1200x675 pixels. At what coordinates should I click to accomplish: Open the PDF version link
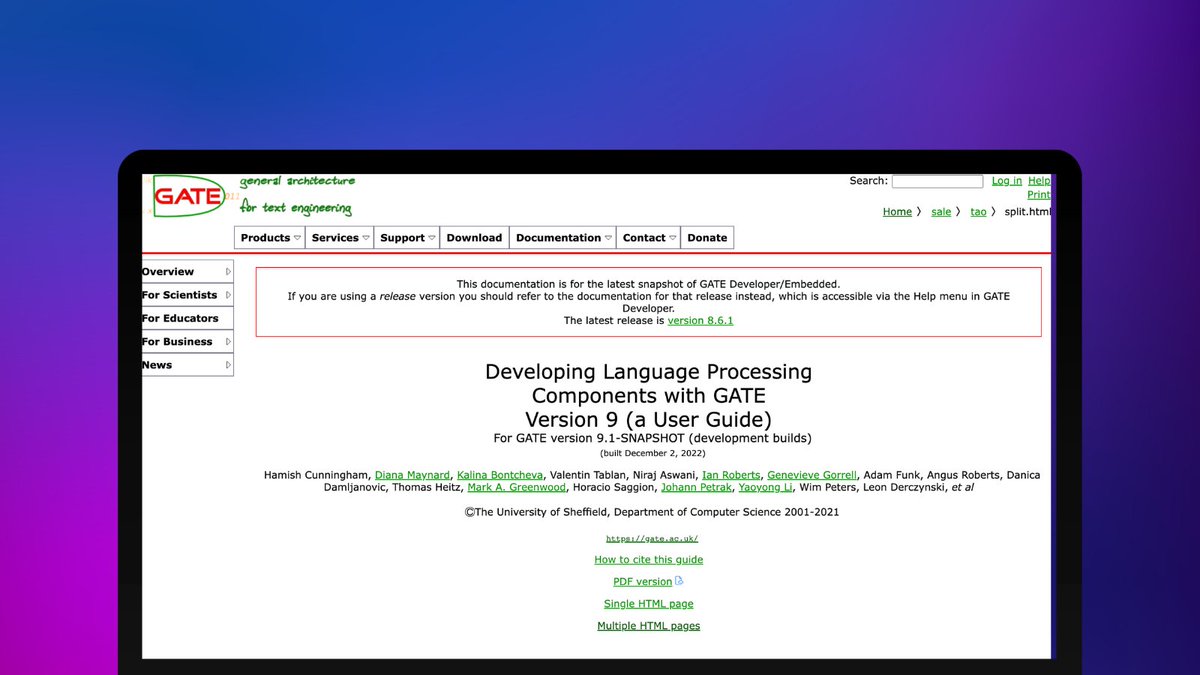pyautogui.click(x=642, y=582)
